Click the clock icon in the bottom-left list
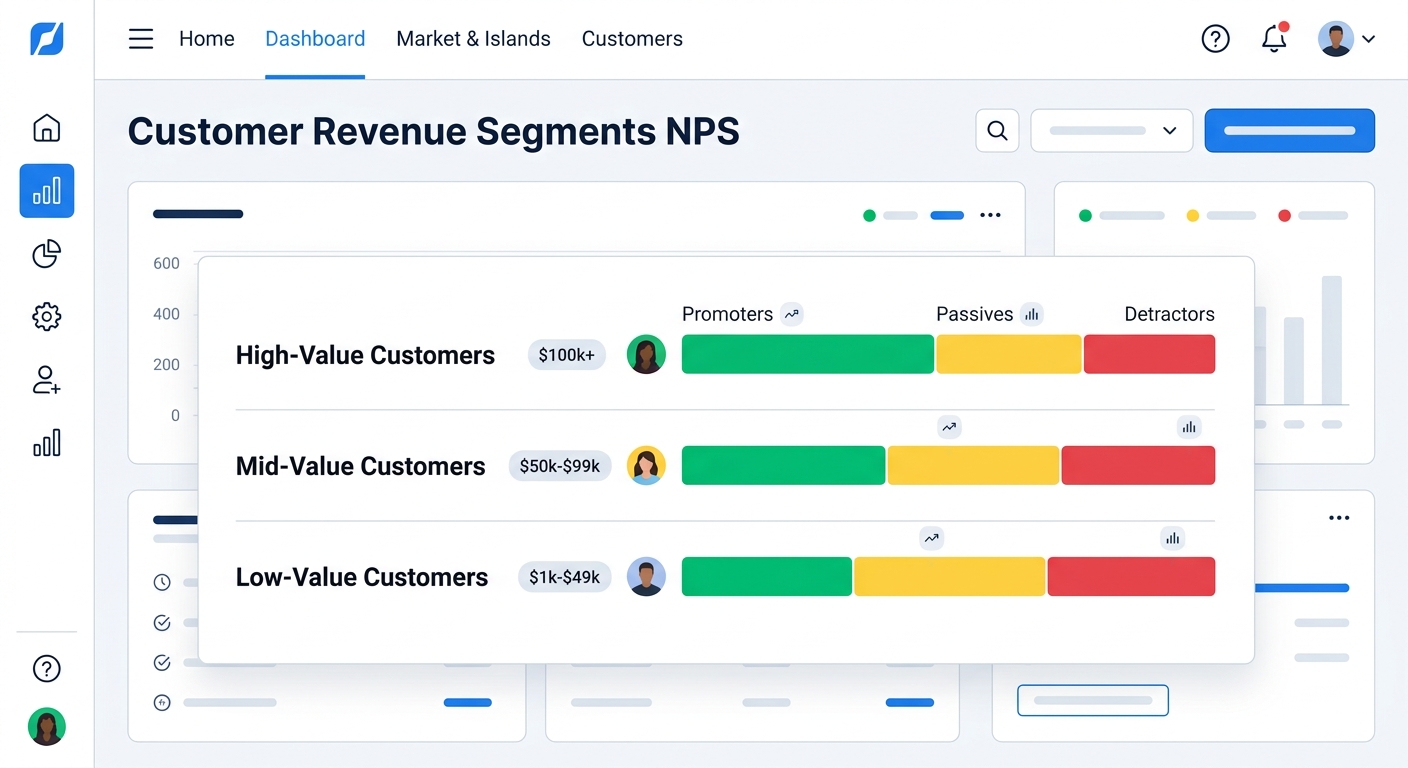Viewport: 1408px width, 768px height. tap(162, 582)
